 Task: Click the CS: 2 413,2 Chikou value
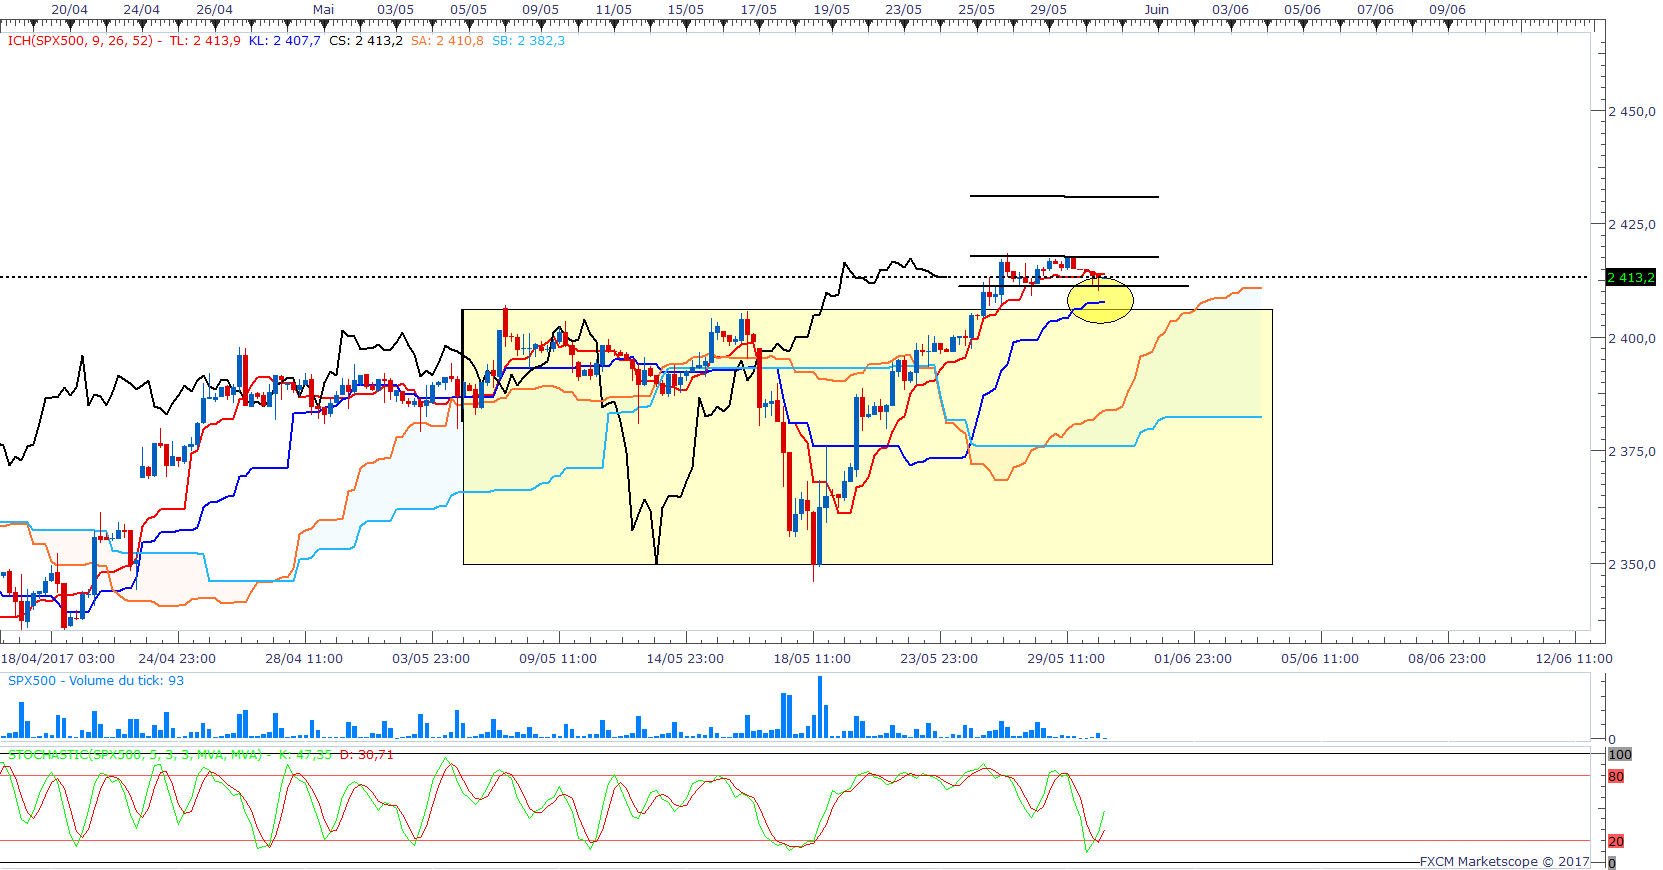pos(366,41)
